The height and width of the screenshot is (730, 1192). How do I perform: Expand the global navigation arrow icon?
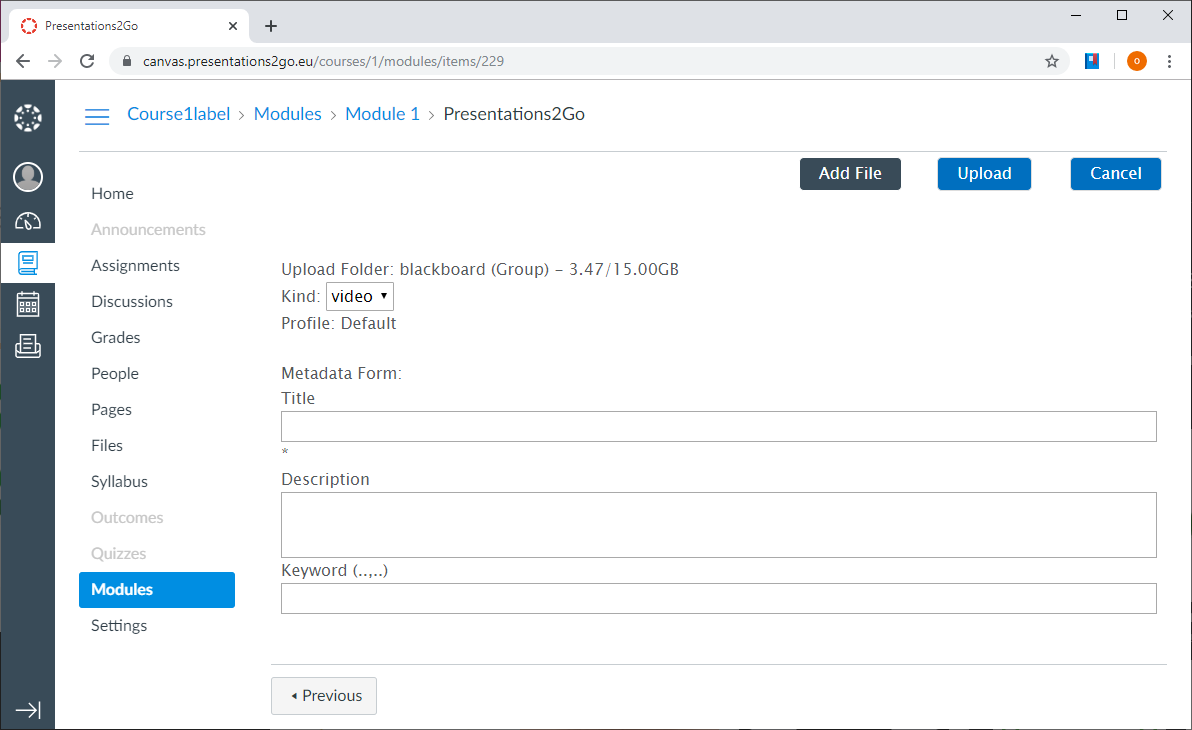pos(28,710)
